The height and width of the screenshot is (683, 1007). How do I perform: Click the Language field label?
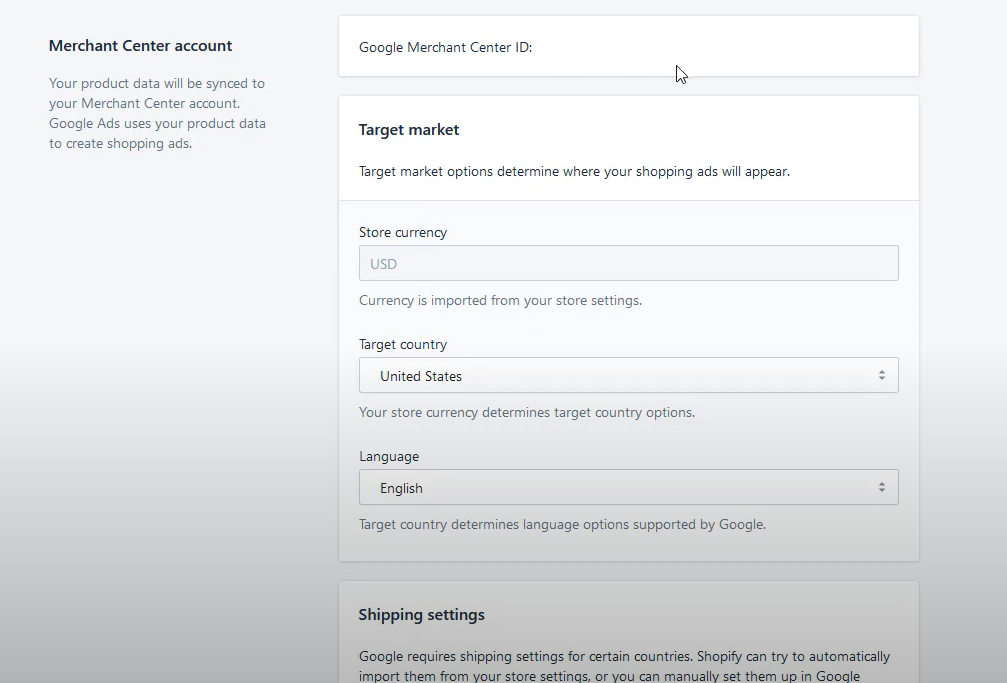(389, 456)
